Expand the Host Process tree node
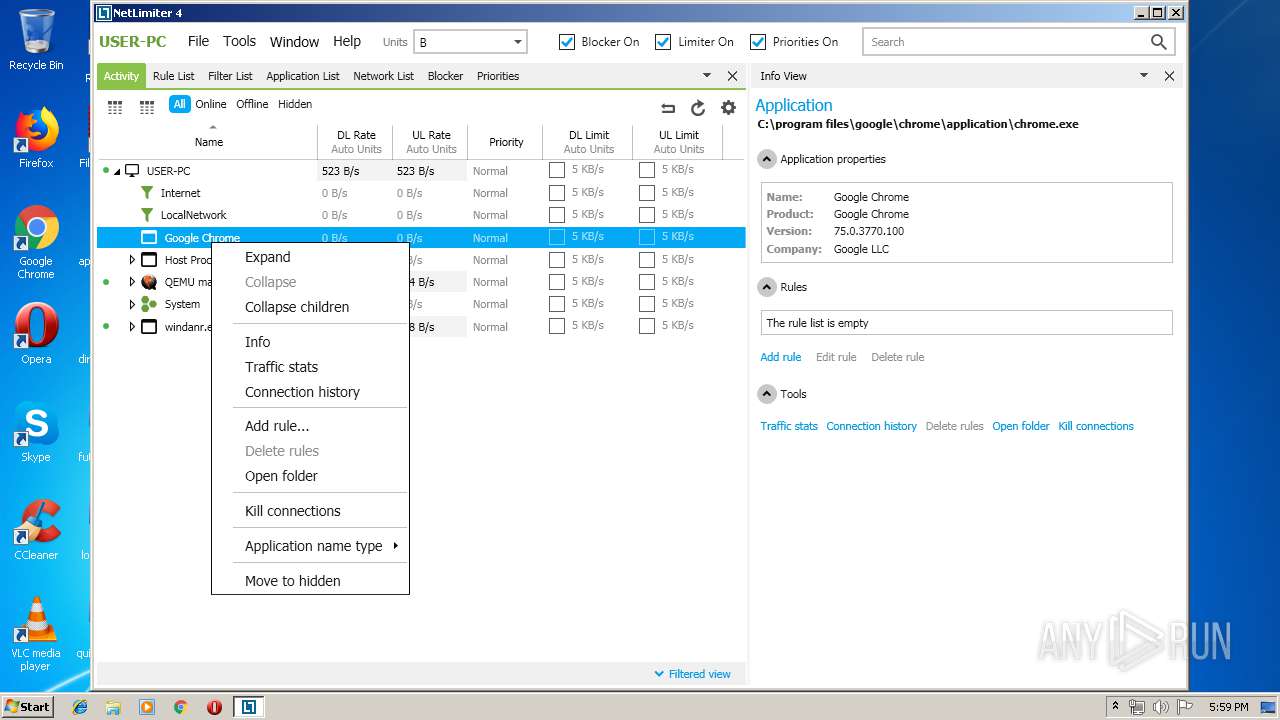 pos(132,260)
